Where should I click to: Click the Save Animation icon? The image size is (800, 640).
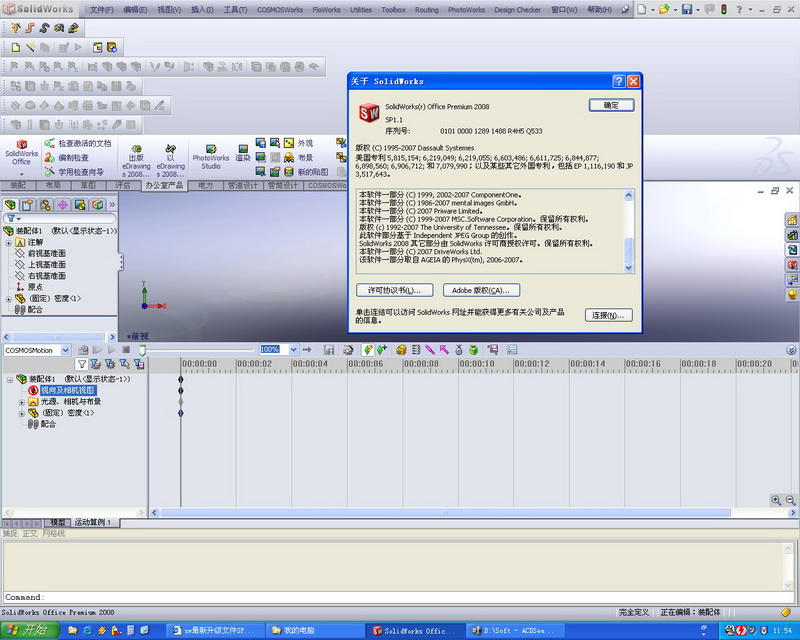coord(329,350)
